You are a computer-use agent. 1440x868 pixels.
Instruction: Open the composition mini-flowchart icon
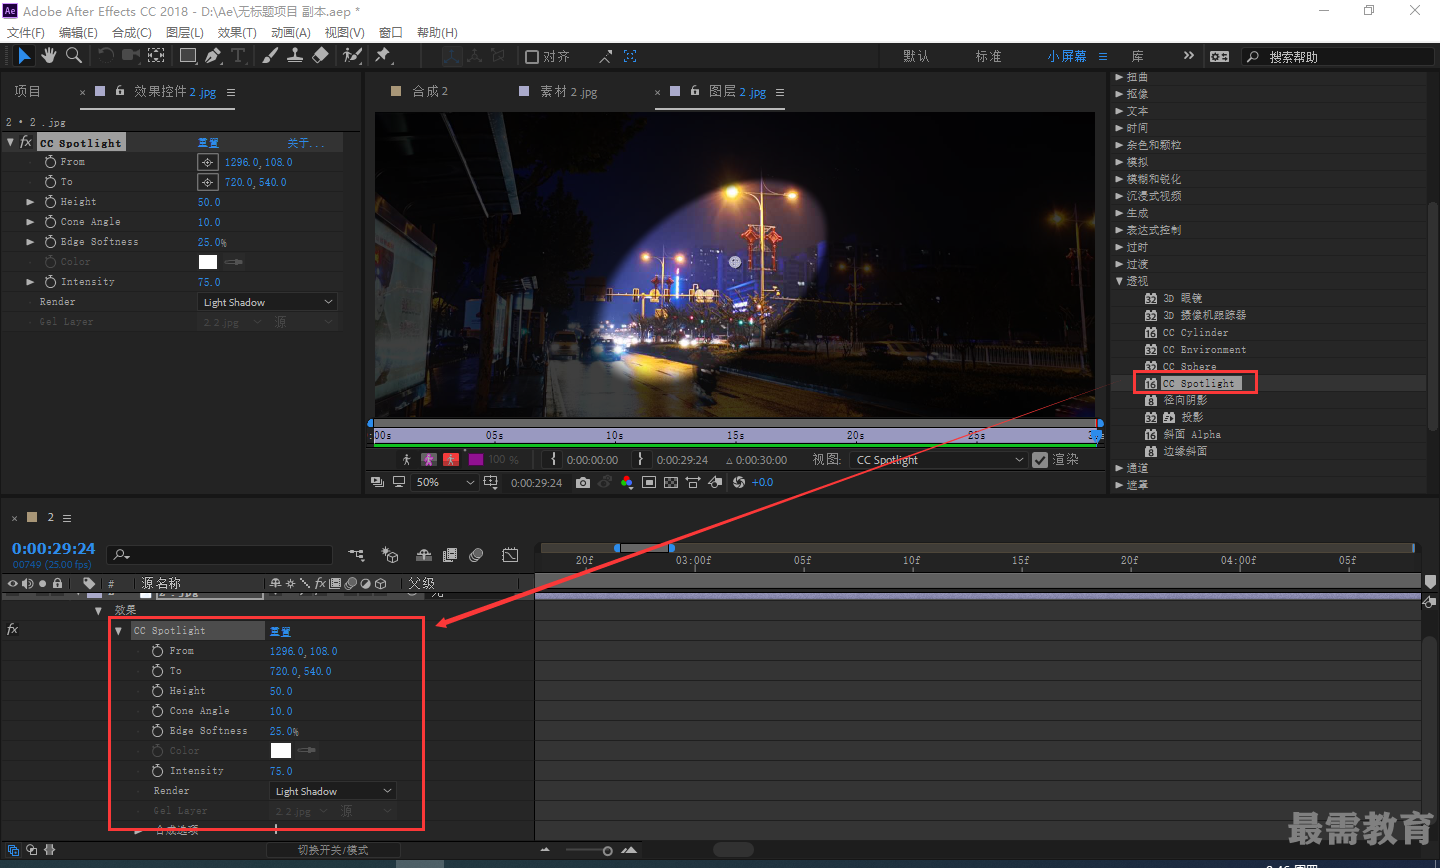point(356,555)
